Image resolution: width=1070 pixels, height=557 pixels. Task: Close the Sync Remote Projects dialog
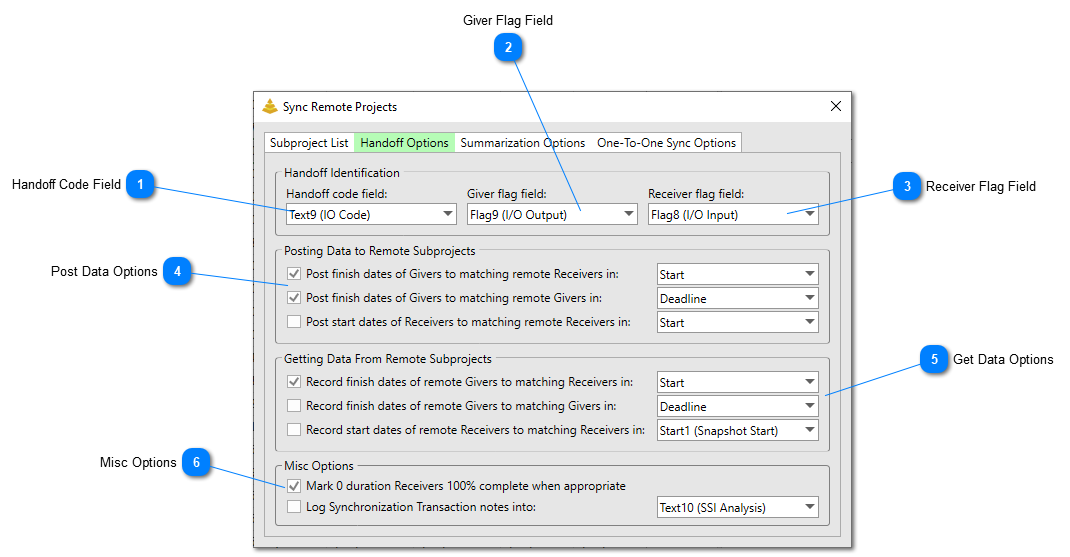tap(836, 106)
